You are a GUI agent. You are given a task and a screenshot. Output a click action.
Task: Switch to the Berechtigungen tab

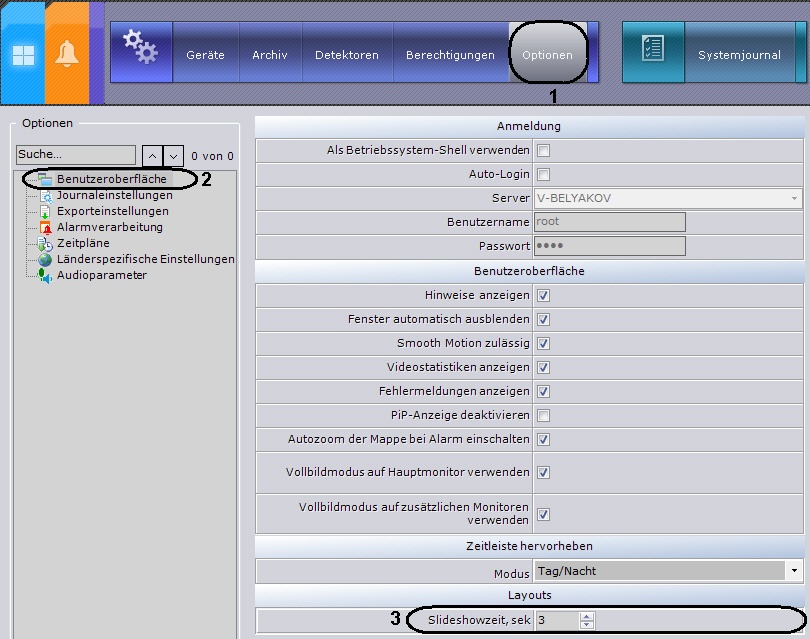450,55
